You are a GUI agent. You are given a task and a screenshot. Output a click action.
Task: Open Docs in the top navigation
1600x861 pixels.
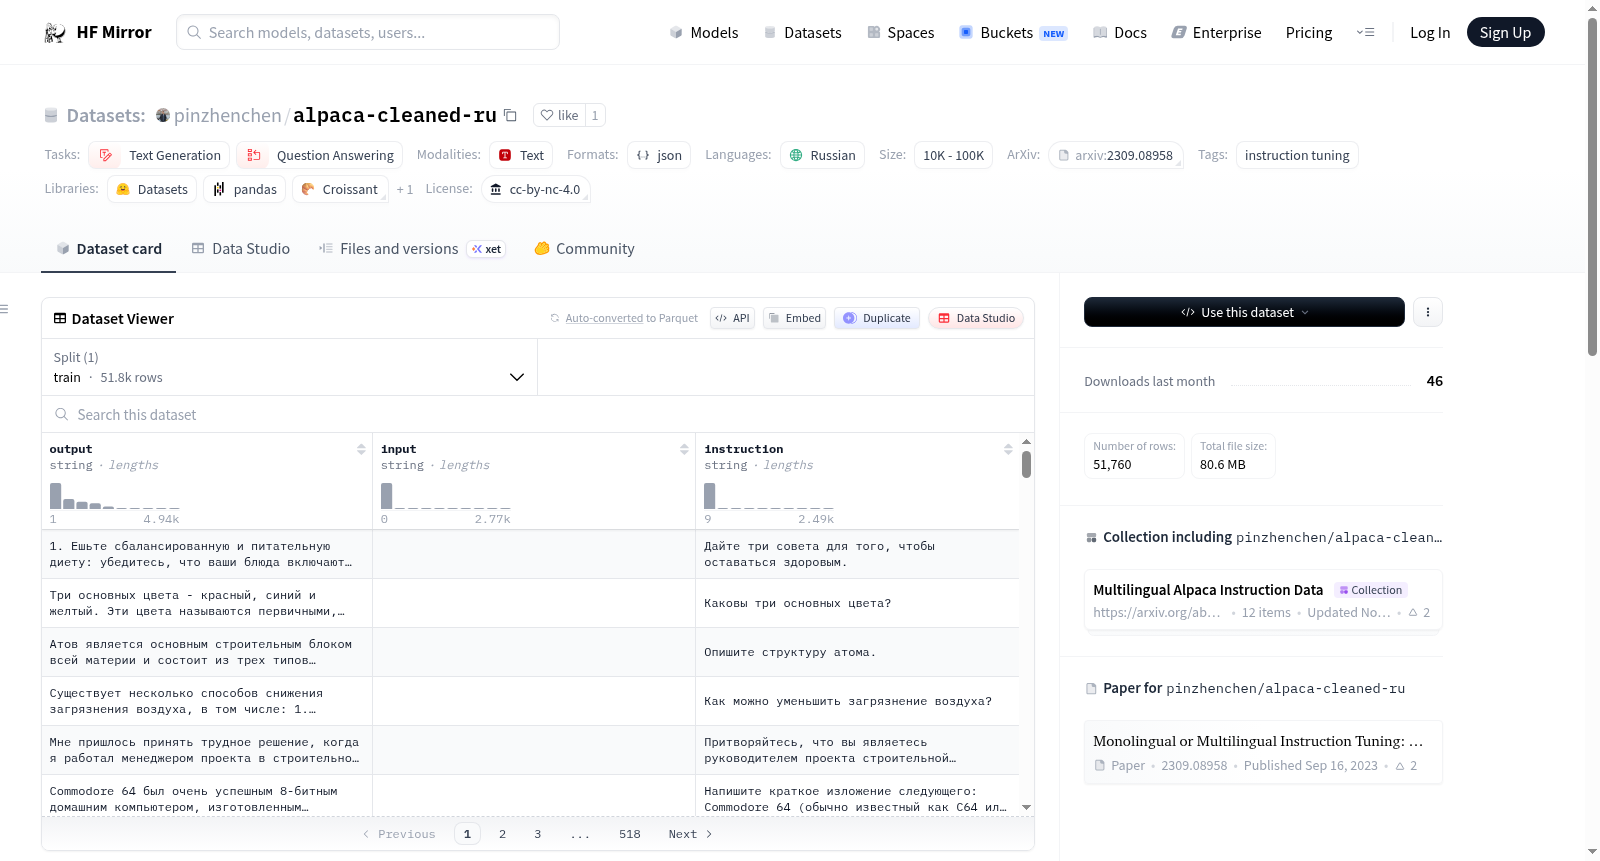point(1120,33)
